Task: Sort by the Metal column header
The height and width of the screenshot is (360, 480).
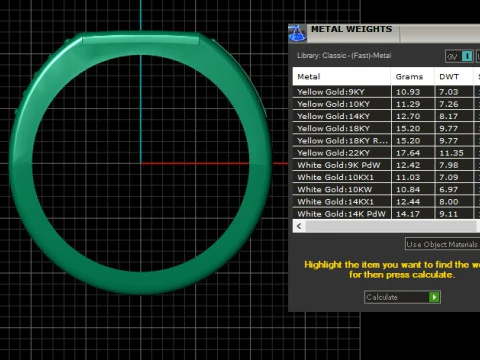Action: click(x=342, y=77)
